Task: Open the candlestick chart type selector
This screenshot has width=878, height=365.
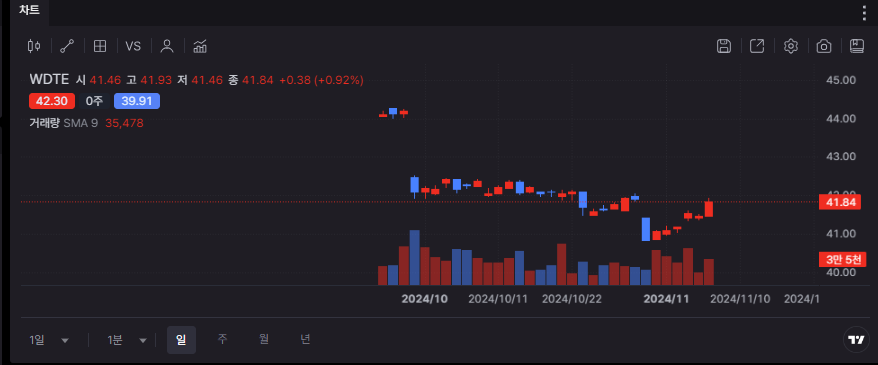Action: pyautogui.click(x=34, y=46)
